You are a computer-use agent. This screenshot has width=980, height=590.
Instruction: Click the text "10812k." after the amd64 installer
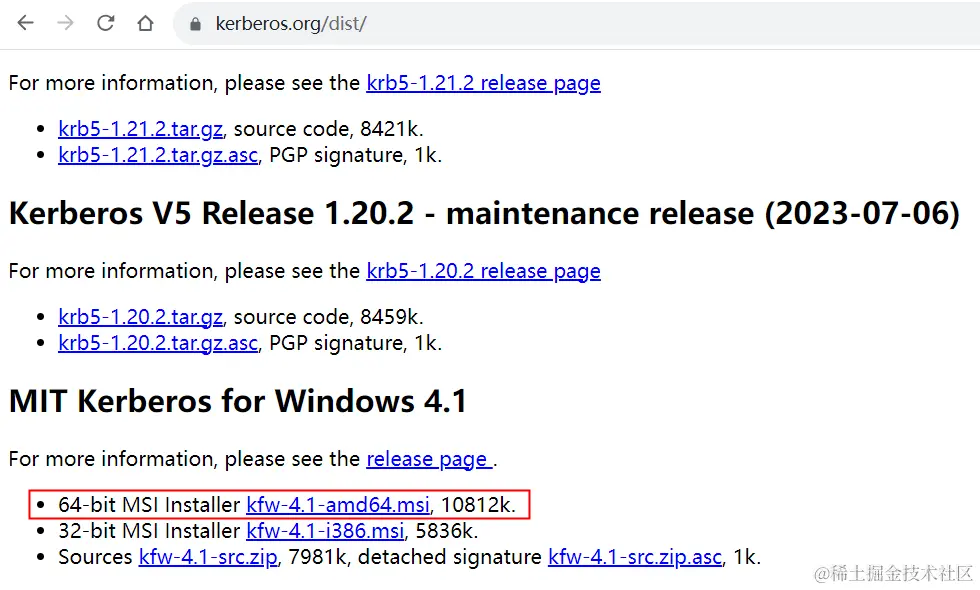coord(478,505)
